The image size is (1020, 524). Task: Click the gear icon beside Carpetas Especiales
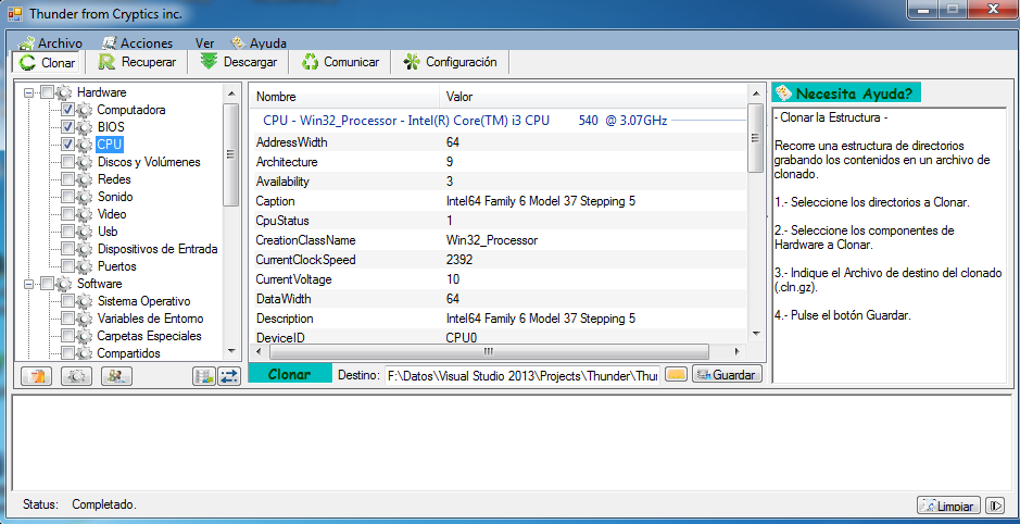tap(85, 336)
